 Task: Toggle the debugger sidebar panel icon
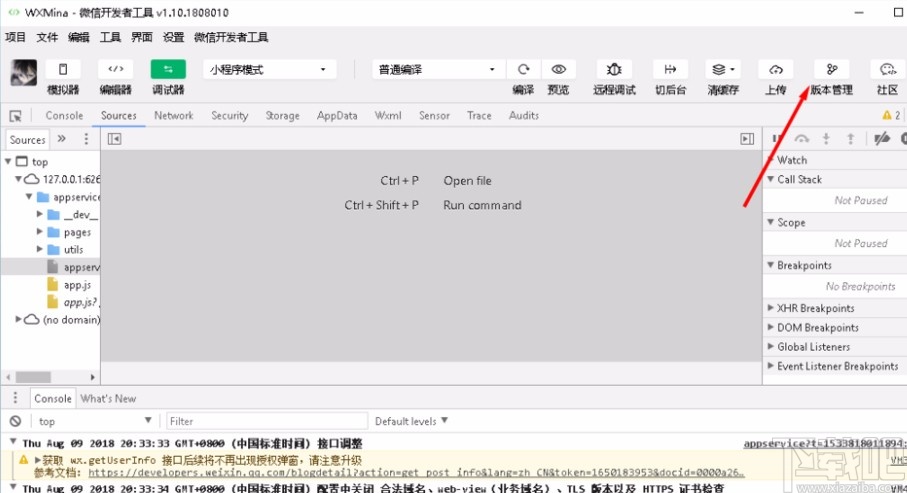tap(747, 139)
